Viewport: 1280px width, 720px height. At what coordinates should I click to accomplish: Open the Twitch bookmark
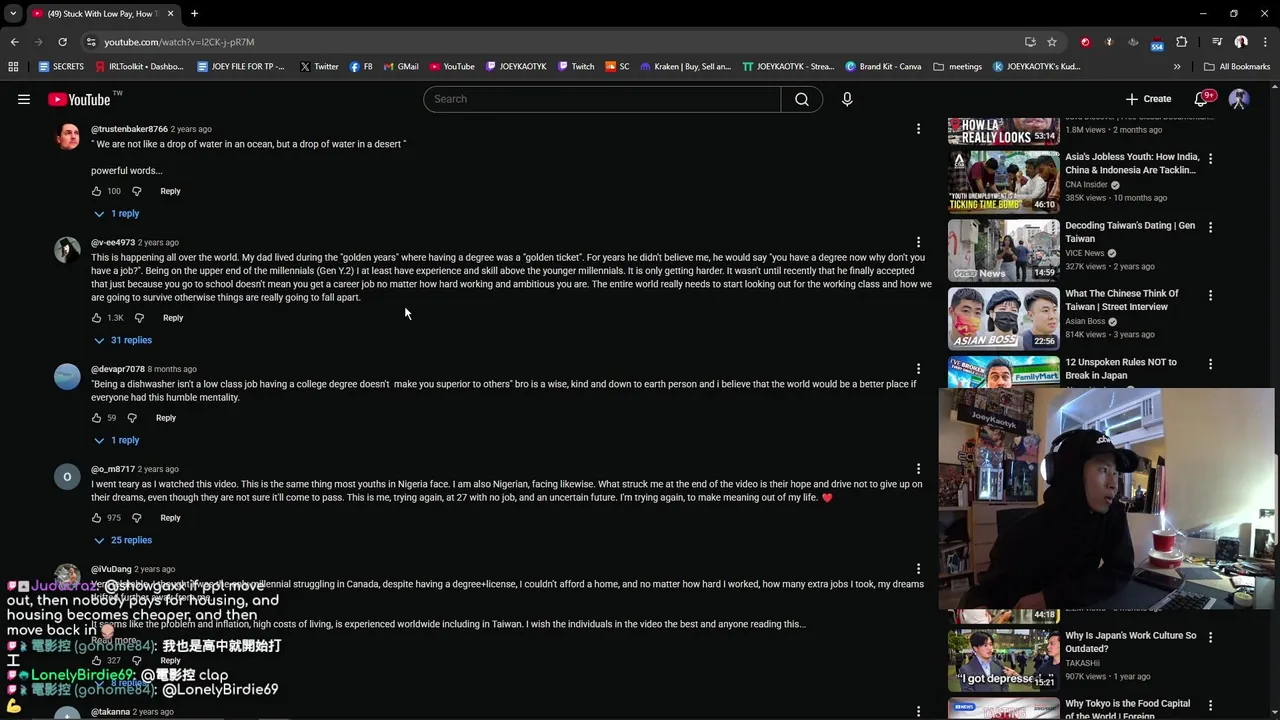(575, 67)
